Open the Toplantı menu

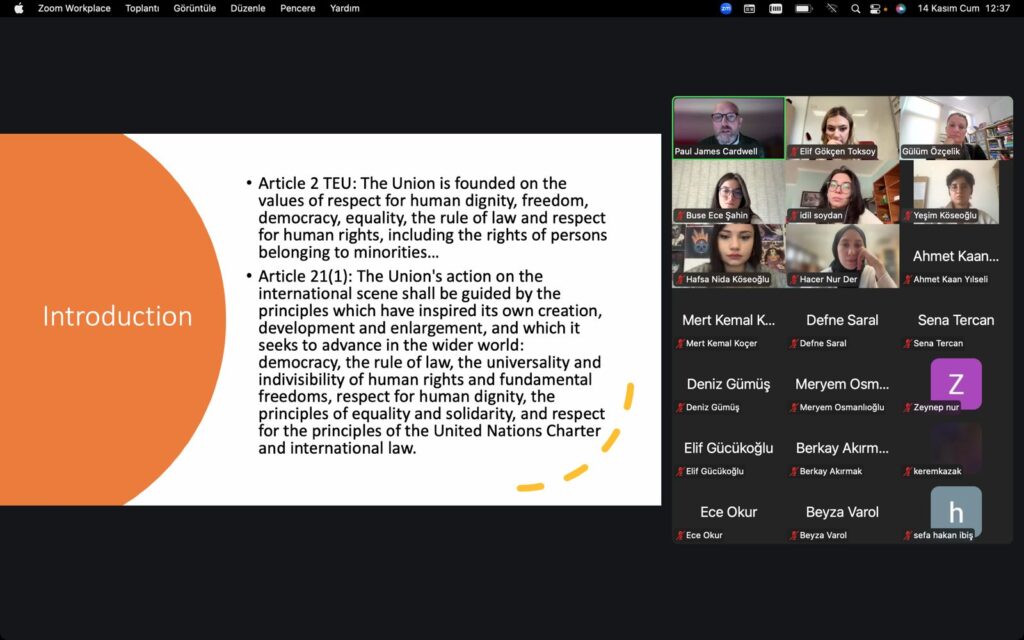point(142,8)
